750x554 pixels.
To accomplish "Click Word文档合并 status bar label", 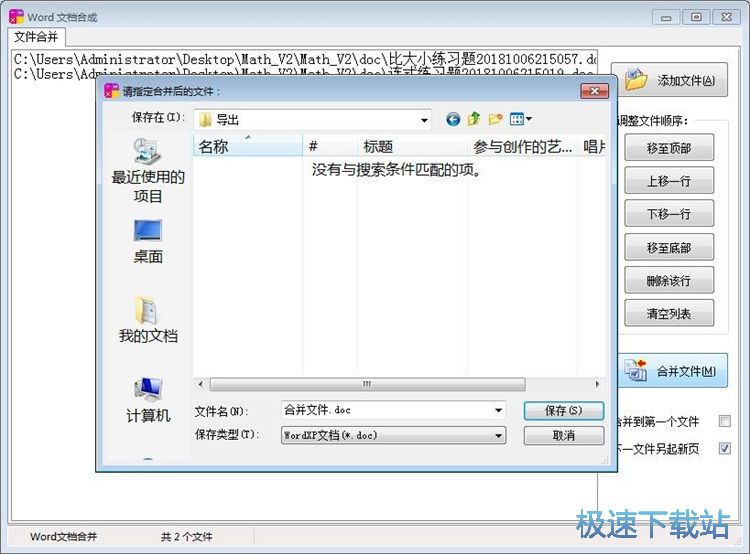I will tap(64, 537).
